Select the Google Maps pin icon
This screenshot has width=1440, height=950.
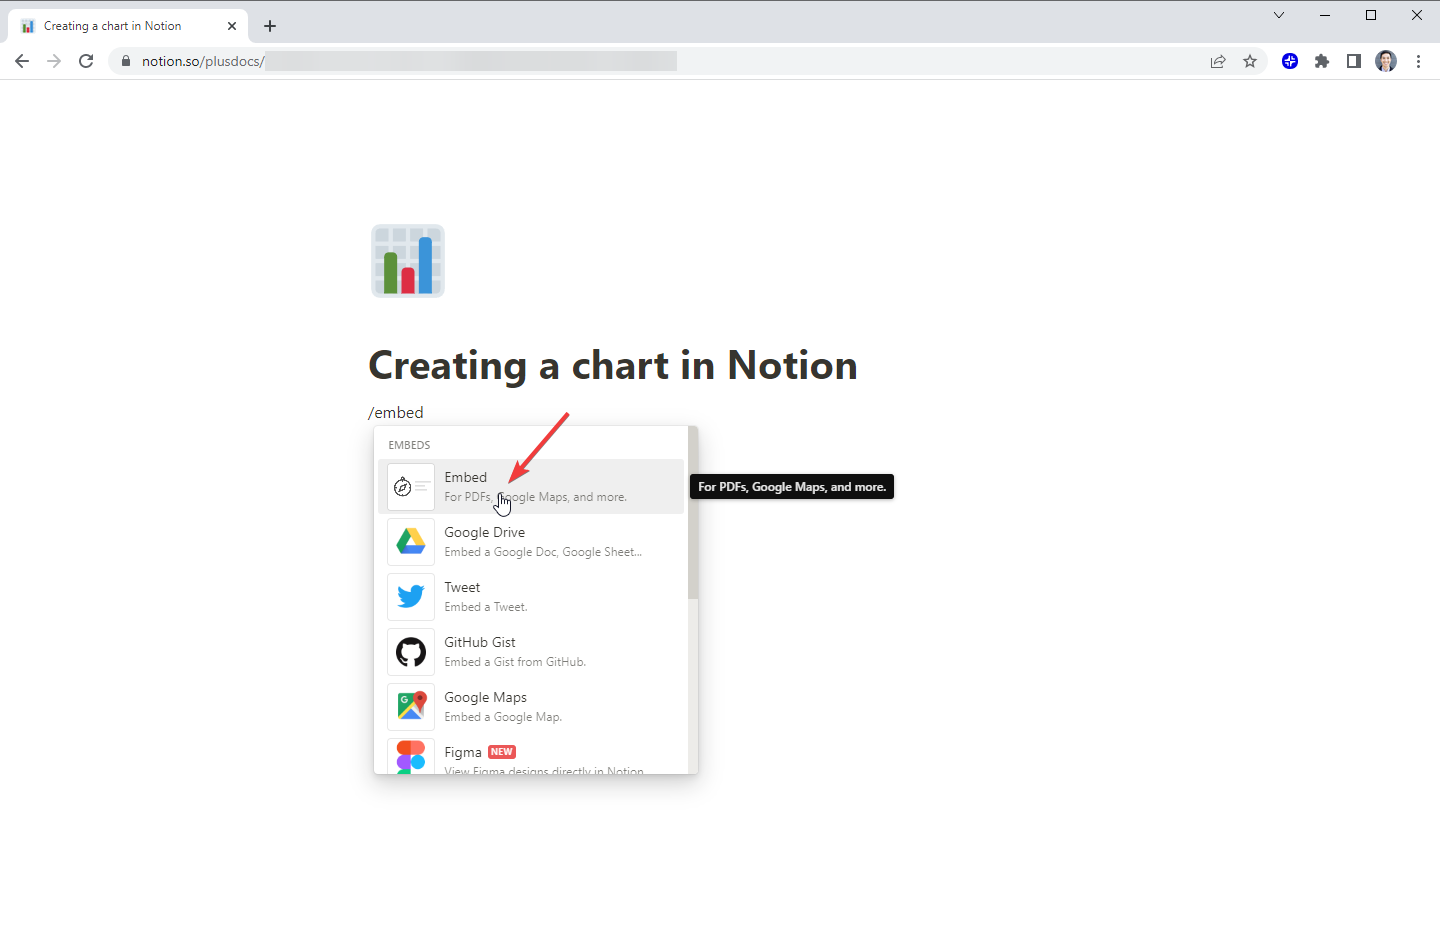(410, 706)
